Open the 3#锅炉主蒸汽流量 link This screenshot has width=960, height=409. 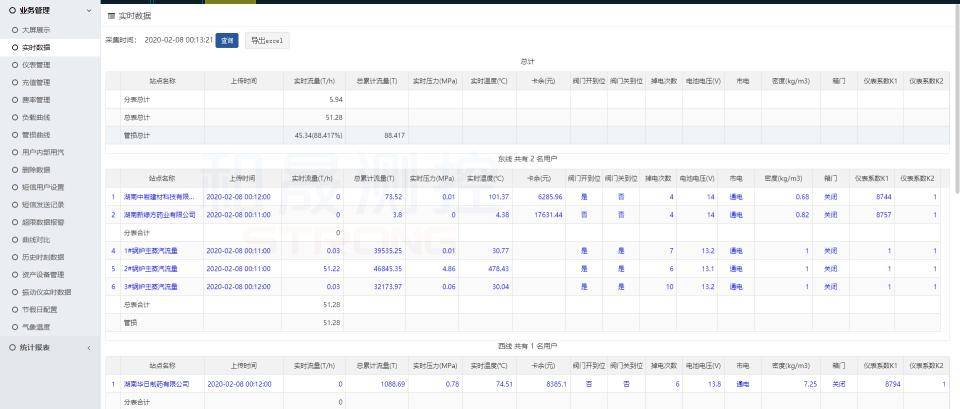point(151,287)
